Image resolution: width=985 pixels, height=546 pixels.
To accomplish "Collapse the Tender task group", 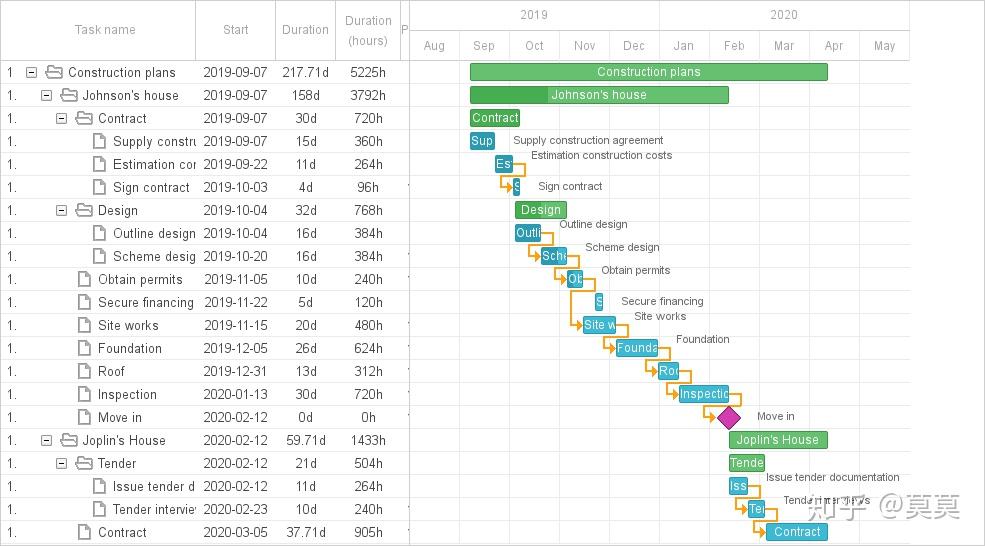I will [62, 463].
